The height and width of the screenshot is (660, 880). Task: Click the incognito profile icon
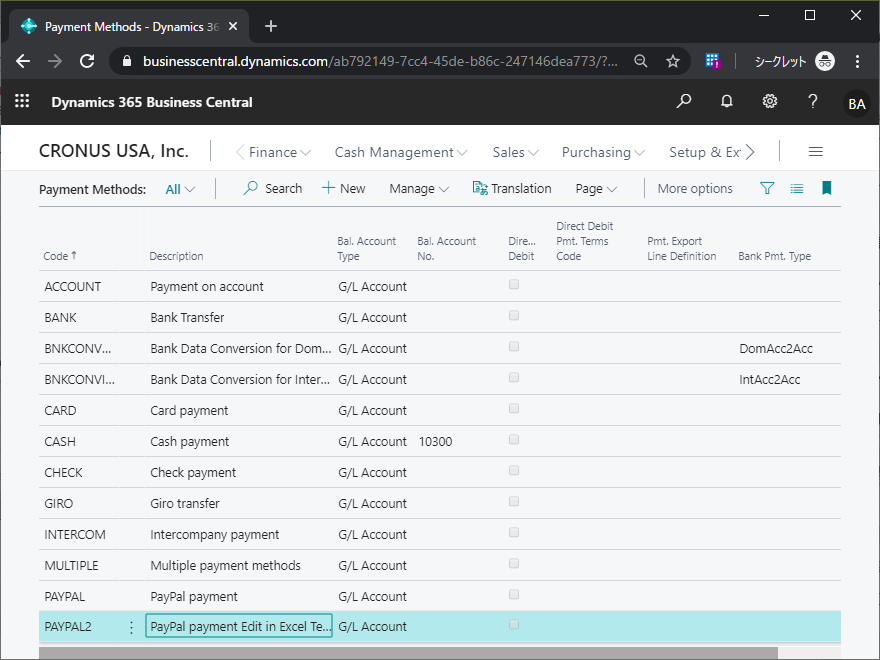825,61
